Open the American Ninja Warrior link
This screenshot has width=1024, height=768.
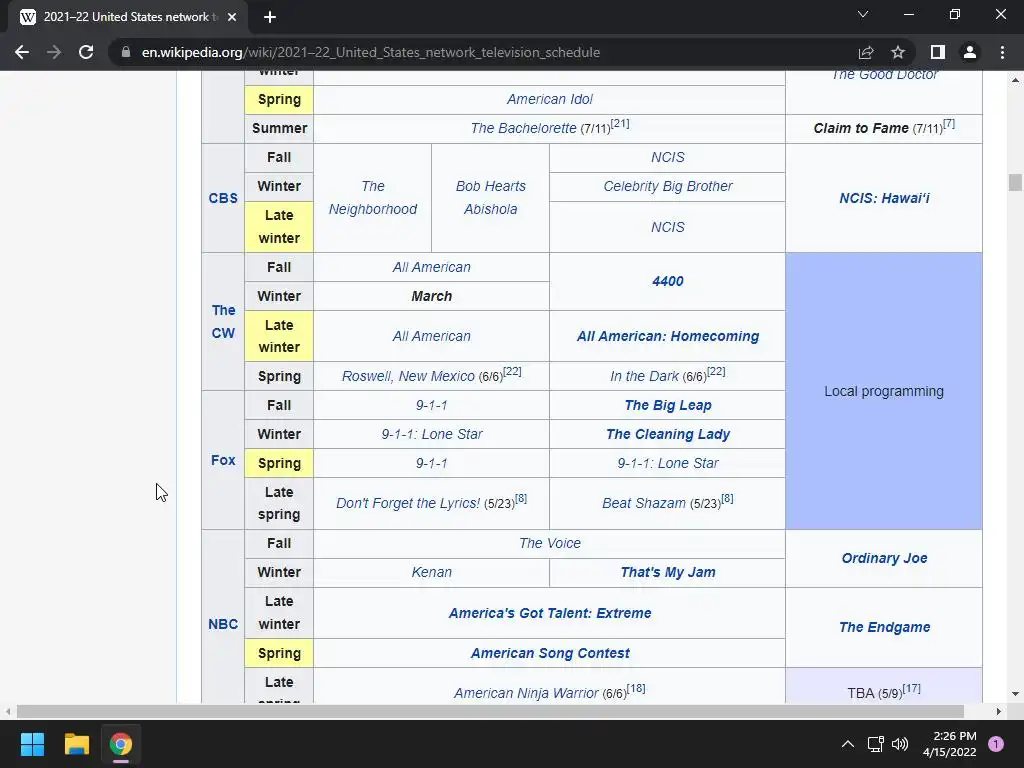tap(526, 693)
